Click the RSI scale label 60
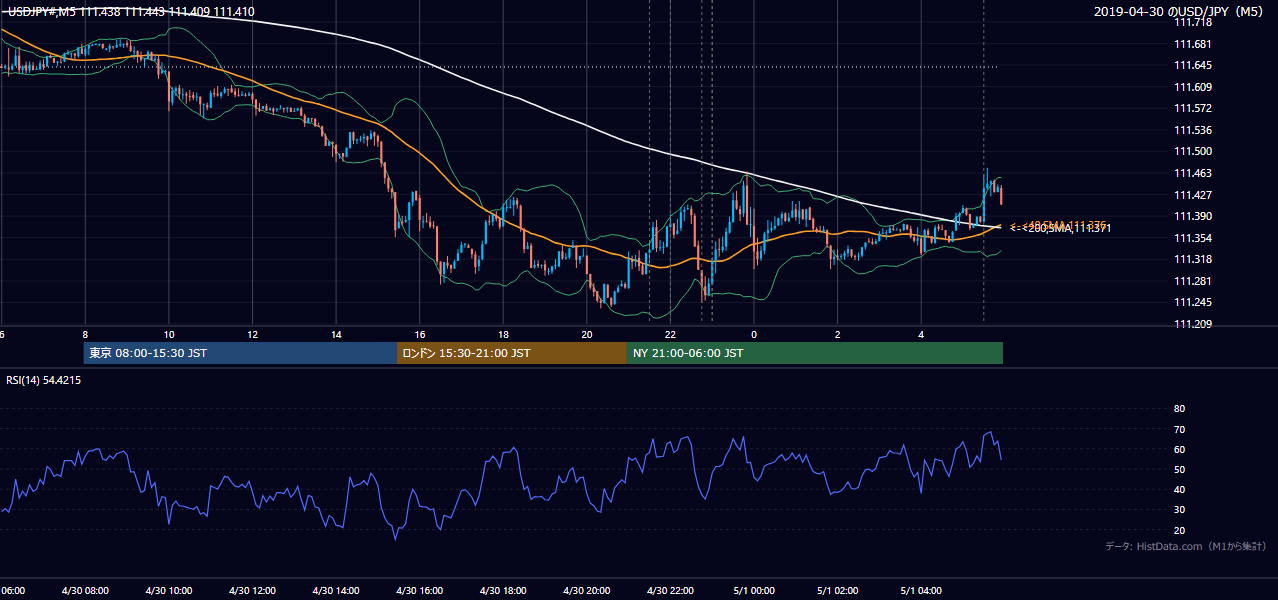This screenshot has width=1278, height=600. (x=1179, y=449)
